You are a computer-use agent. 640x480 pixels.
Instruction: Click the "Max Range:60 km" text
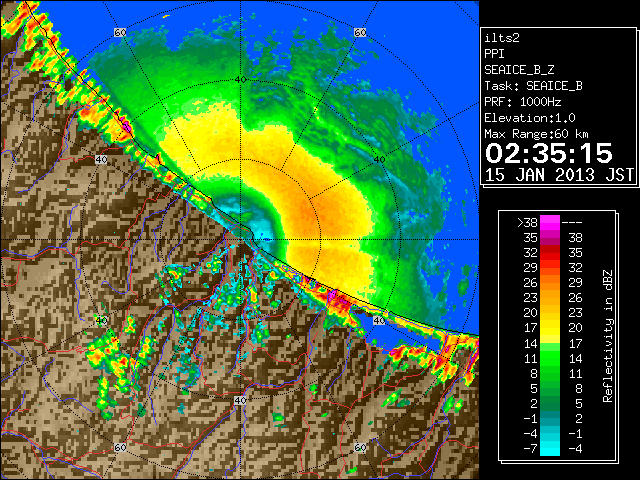(x=536, y=134)
